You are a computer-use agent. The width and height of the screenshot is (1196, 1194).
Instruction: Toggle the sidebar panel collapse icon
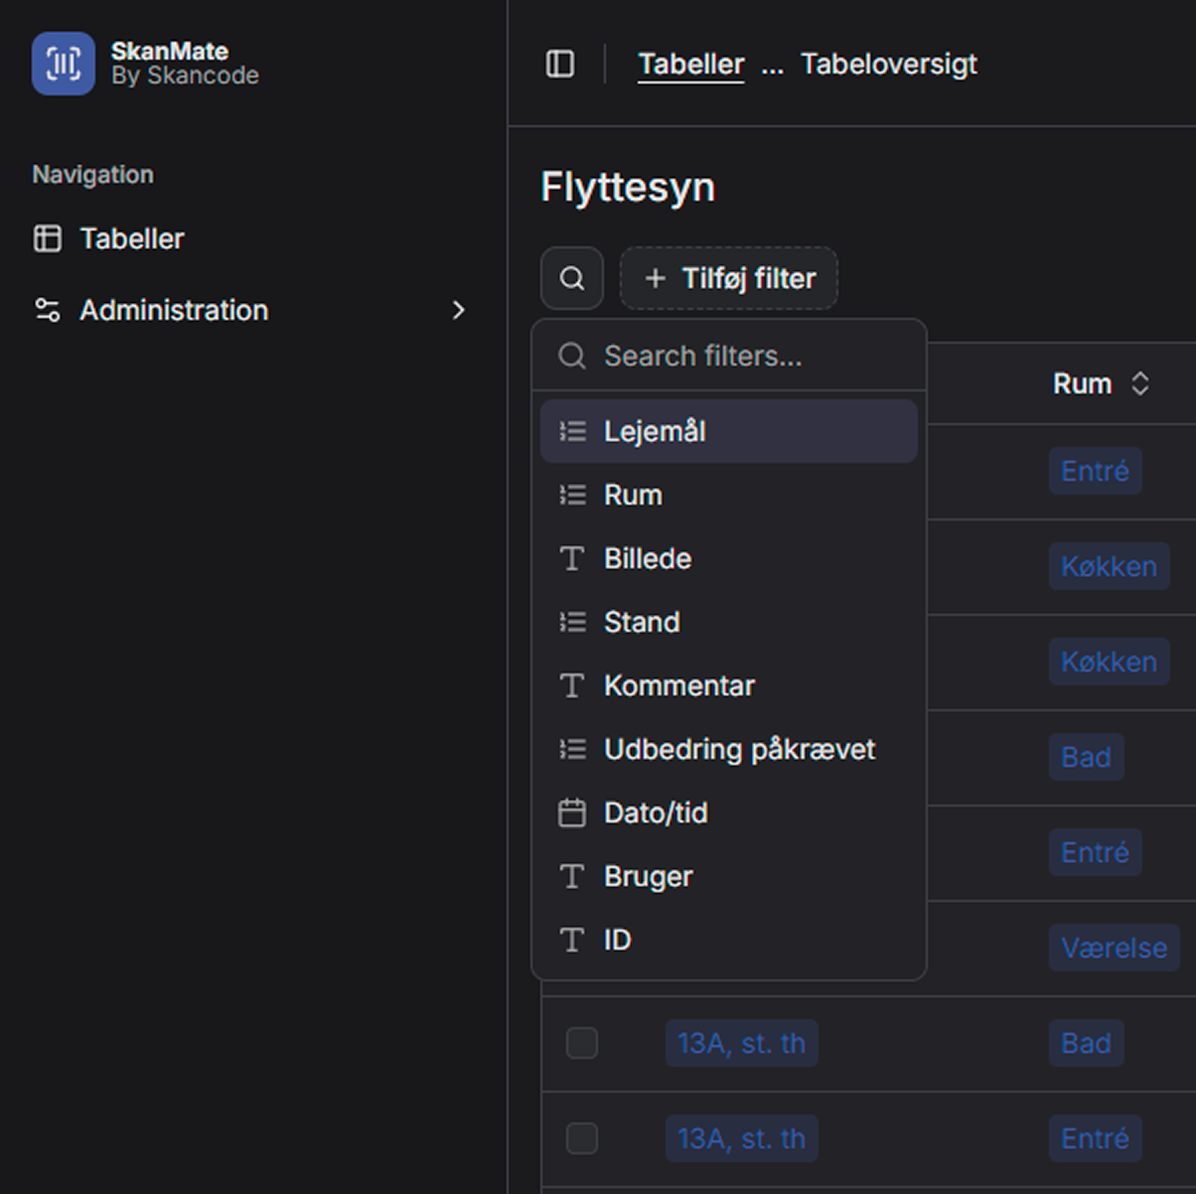click(x=559, y=63)
